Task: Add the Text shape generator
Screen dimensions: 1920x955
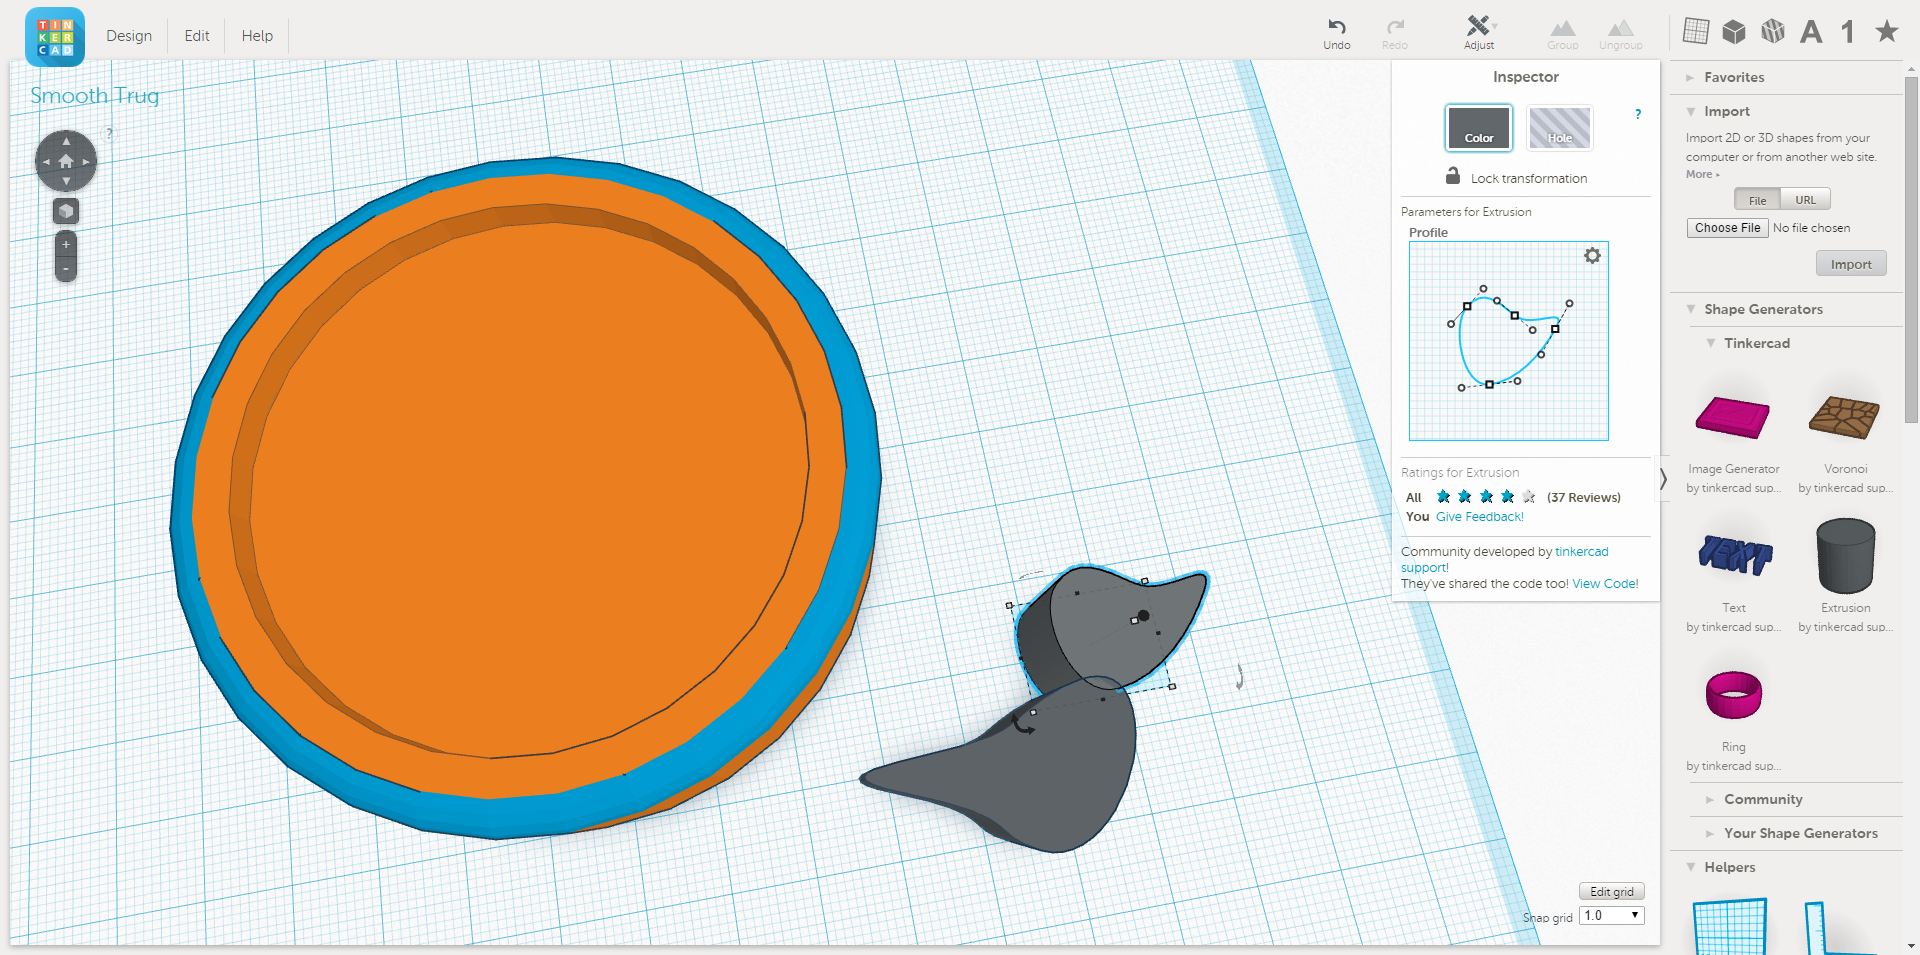Action: pyautogui.click(x=1734, y=553)
